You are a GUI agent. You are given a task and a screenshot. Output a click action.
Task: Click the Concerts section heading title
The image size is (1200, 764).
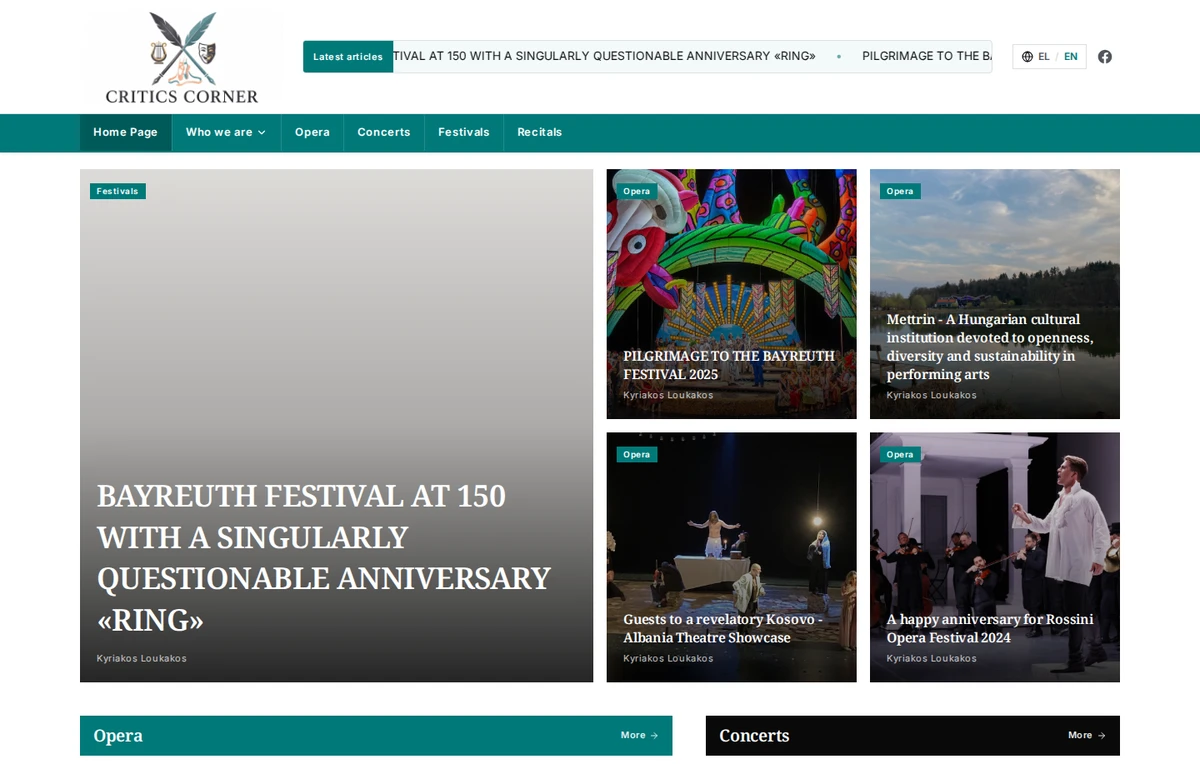(x=754, y=736)
